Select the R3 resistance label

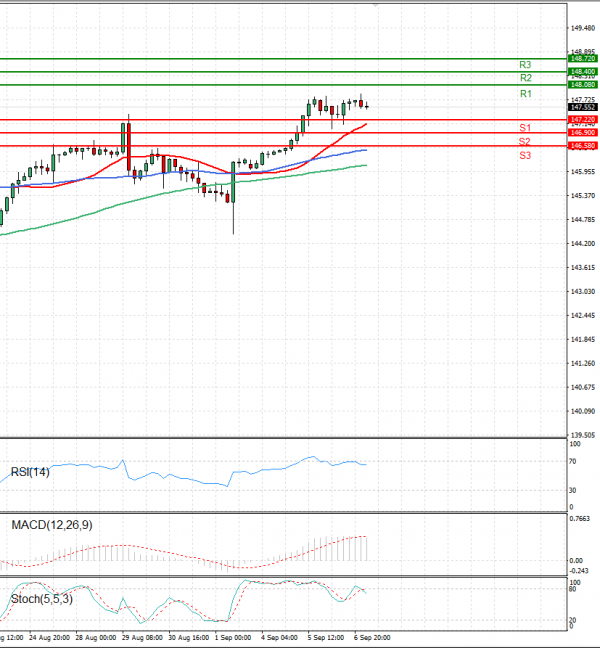[x=525, y=65]
